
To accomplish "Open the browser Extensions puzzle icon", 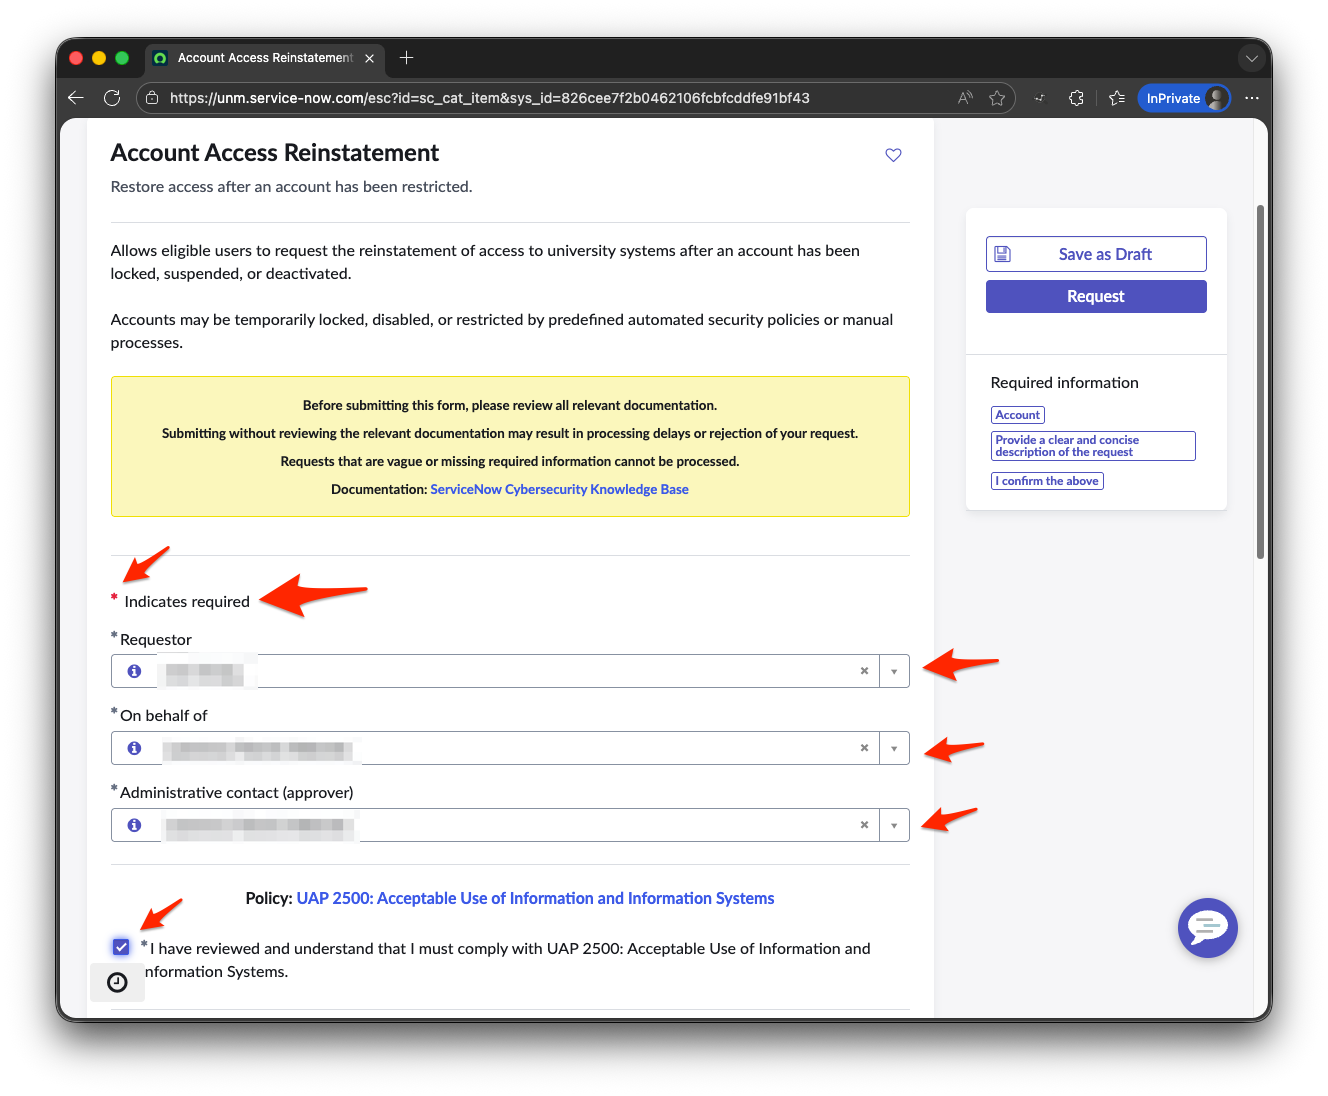I will coord(1076,98).
